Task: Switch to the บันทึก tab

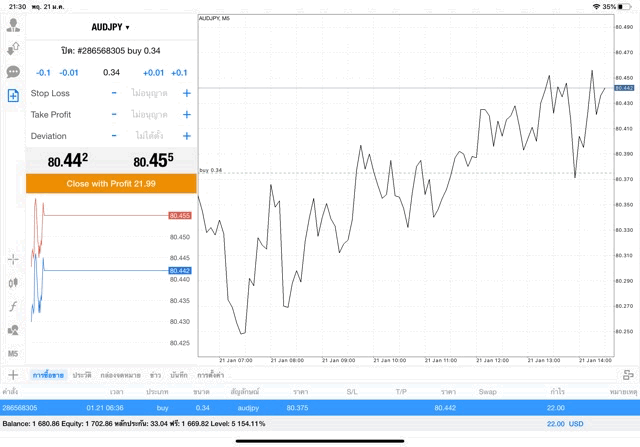Action: (x=179, y=375)
